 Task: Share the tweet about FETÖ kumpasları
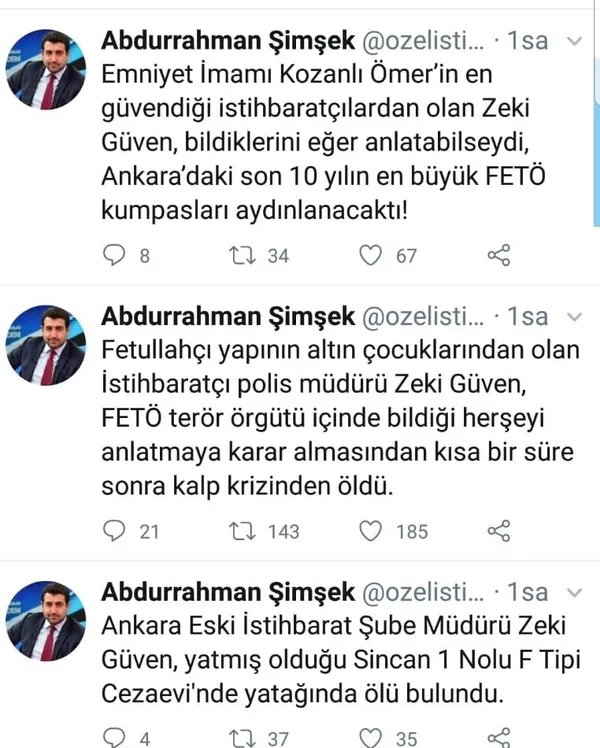point(498,256)
